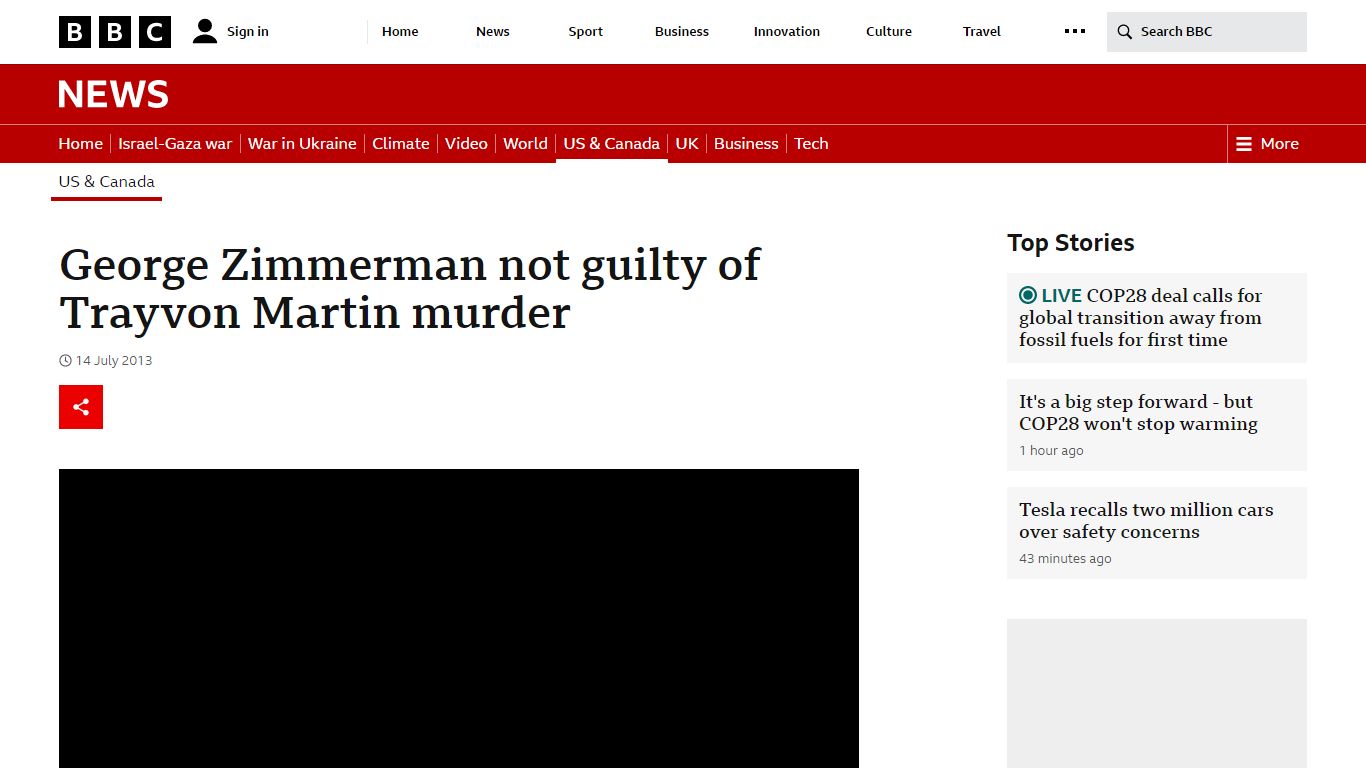
Task: Click the 14 July 2013 date
Action: tap(114, 360)
